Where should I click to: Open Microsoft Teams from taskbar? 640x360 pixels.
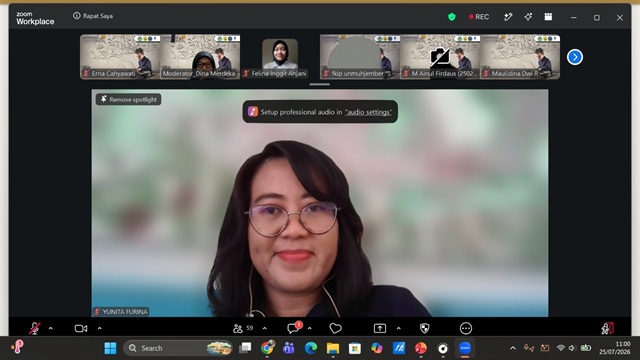pos(289,348)
